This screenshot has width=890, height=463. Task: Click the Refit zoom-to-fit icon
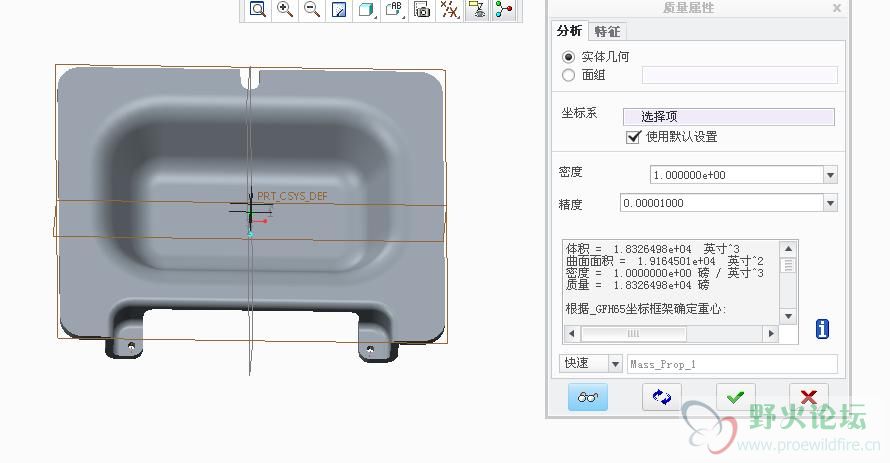coord(258,9)
